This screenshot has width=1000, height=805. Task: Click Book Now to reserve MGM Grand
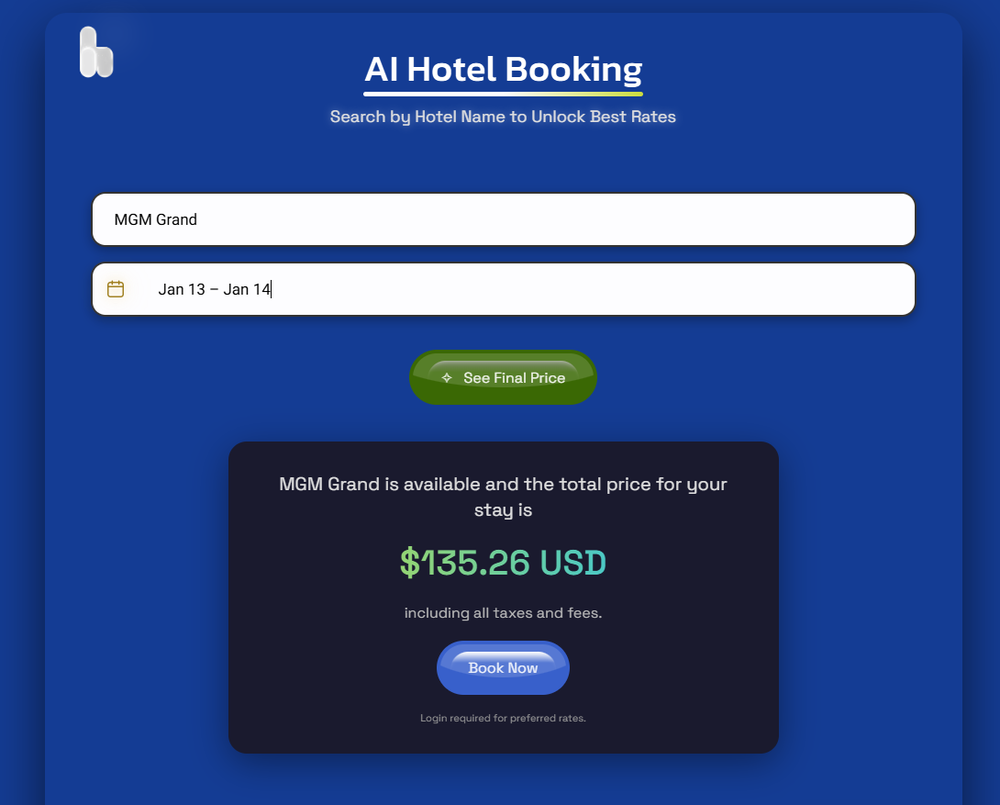pos(502,667)
